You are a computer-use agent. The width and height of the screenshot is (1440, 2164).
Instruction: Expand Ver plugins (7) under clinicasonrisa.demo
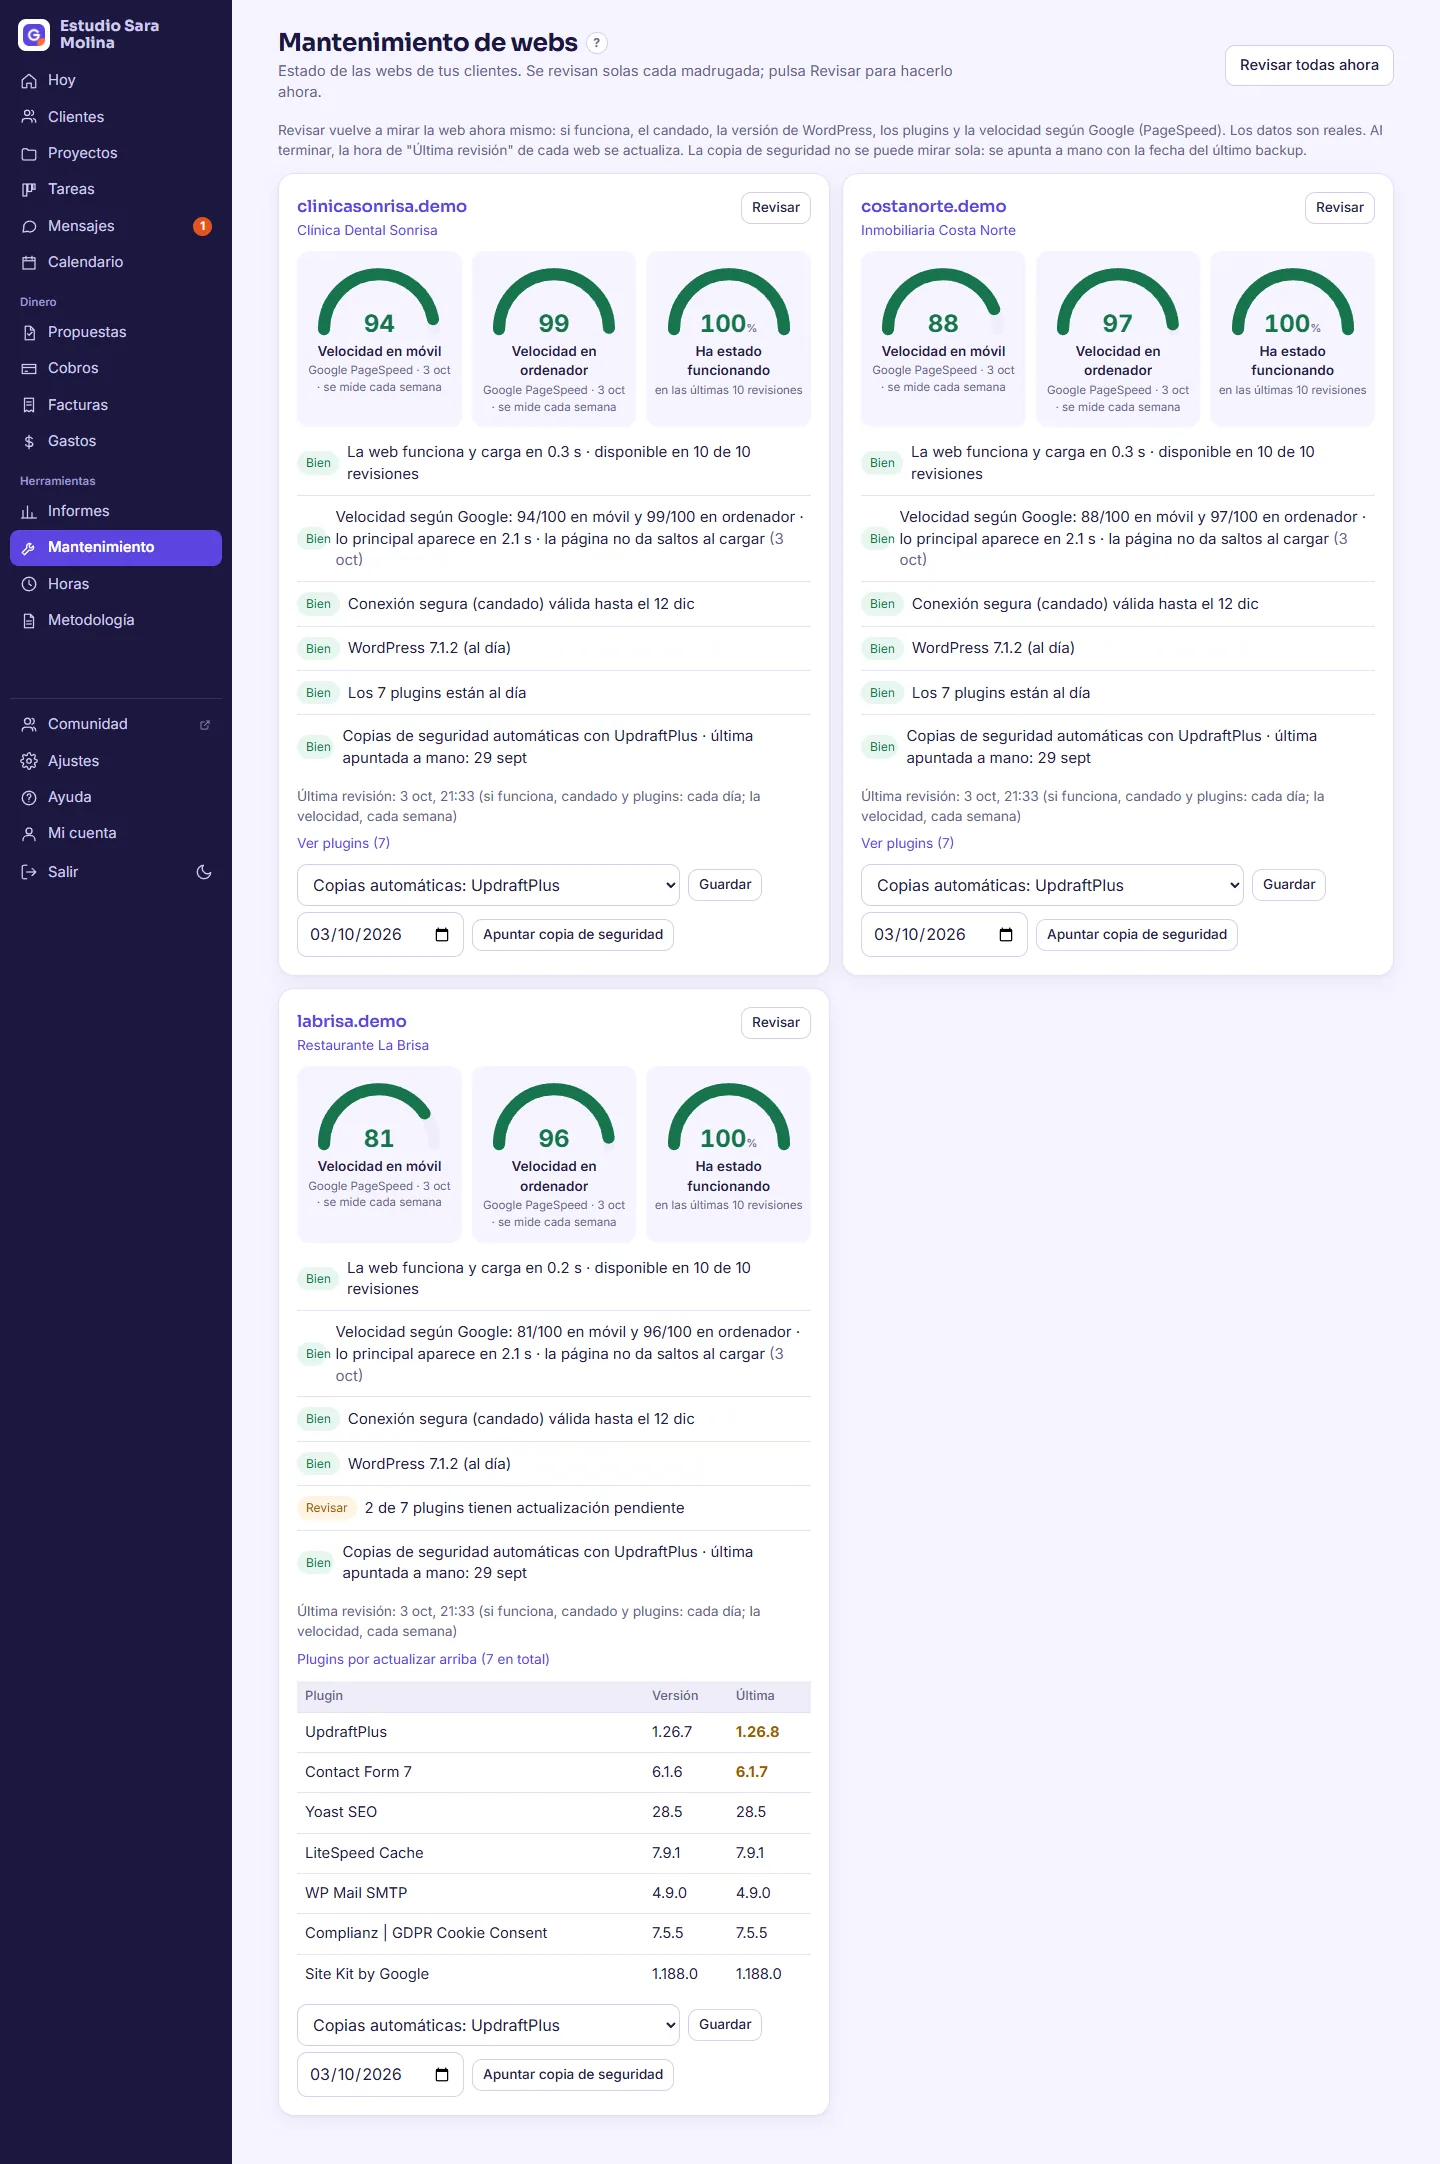pyautogui.click(x=343, y=843)
